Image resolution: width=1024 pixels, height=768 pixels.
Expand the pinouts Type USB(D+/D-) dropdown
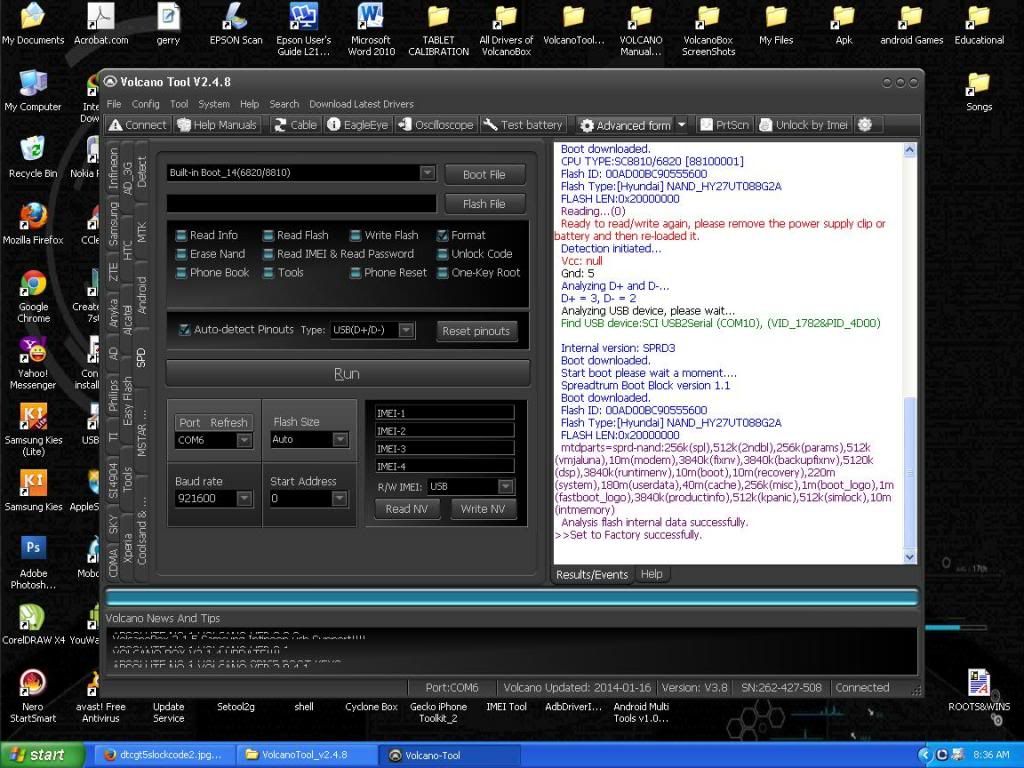(x=406, y=330)
